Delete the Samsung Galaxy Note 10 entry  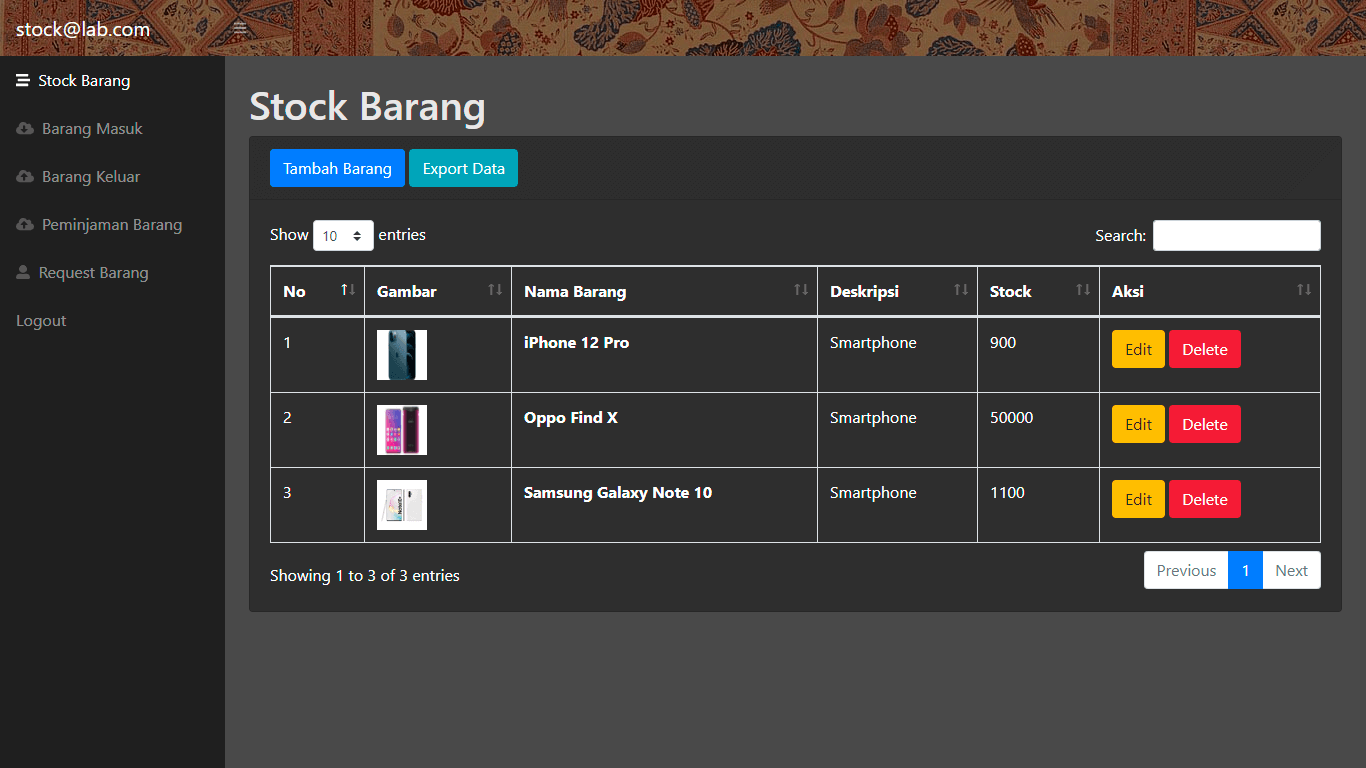[x=1205, y=499]
